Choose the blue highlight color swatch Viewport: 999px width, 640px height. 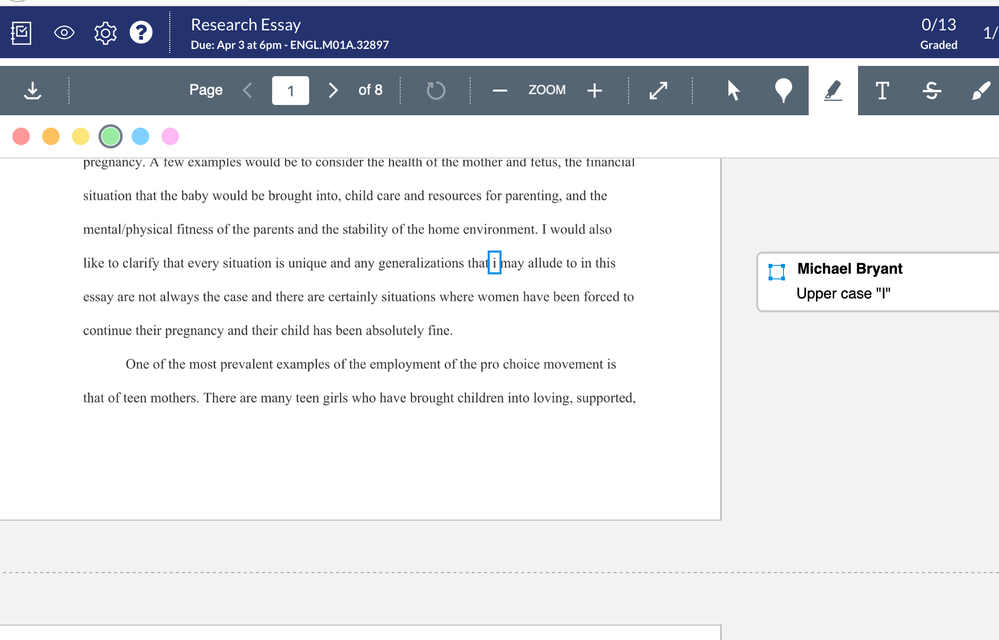(x=141, y=136)
